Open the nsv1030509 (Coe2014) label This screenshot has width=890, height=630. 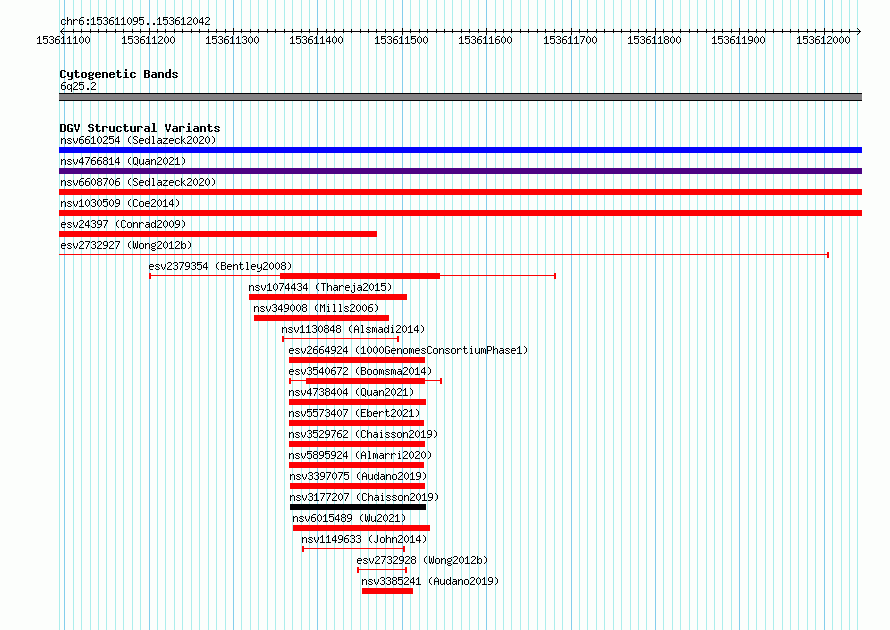(x=120, y=203)
